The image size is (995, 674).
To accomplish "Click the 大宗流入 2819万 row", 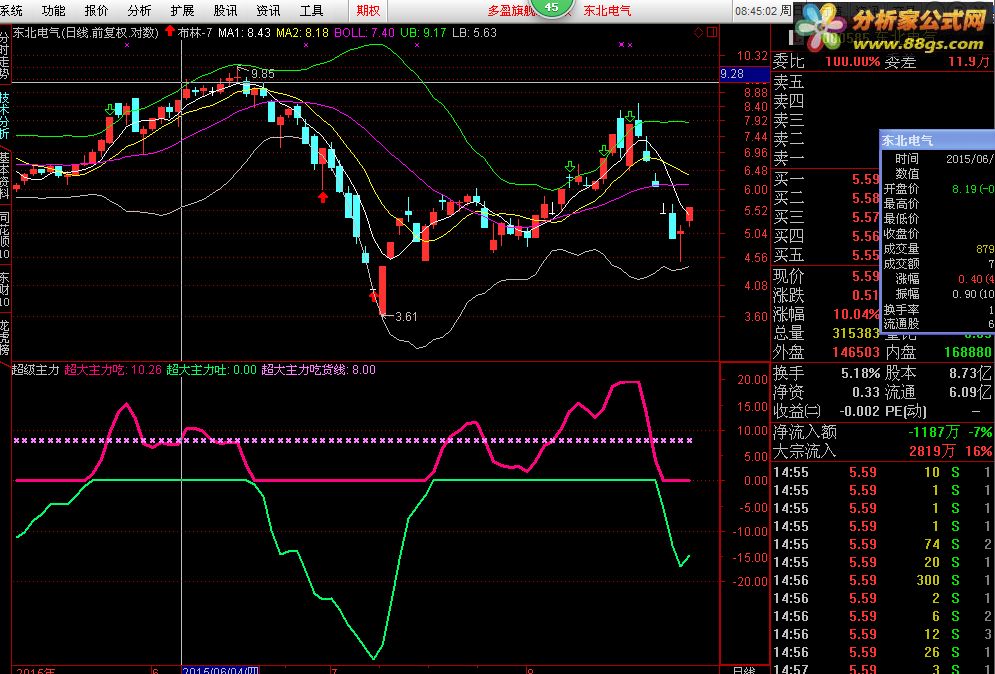I will (882, 451).
